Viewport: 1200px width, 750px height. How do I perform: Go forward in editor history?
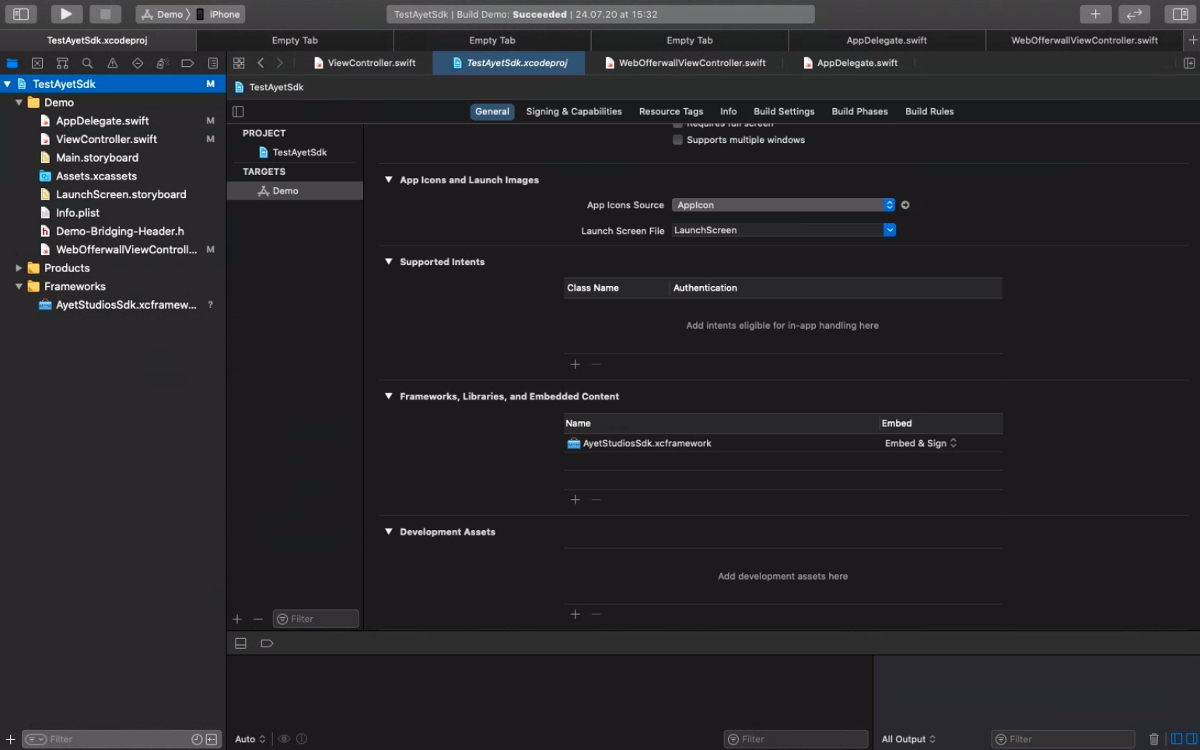pos(280,62)
